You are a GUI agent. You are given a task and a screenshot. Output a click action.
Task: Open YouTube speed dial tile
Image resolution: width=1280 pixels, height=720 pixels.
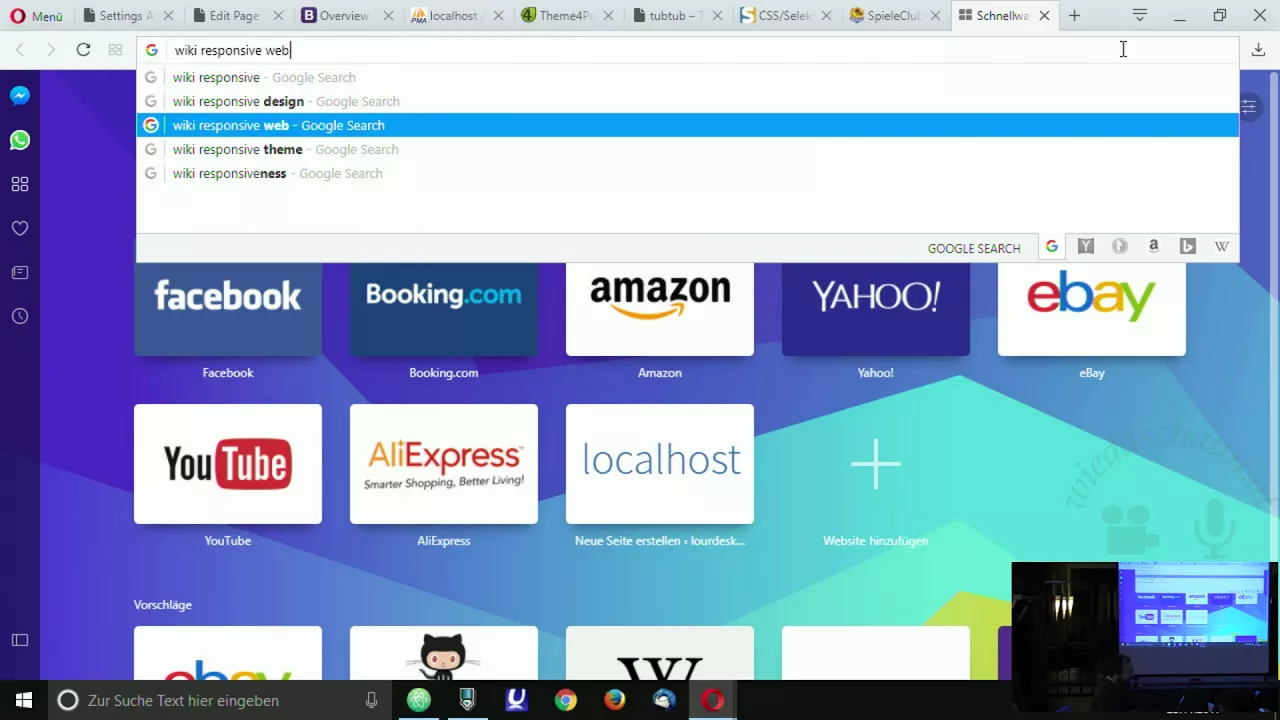pyautogui.click(x=228, y=464)
